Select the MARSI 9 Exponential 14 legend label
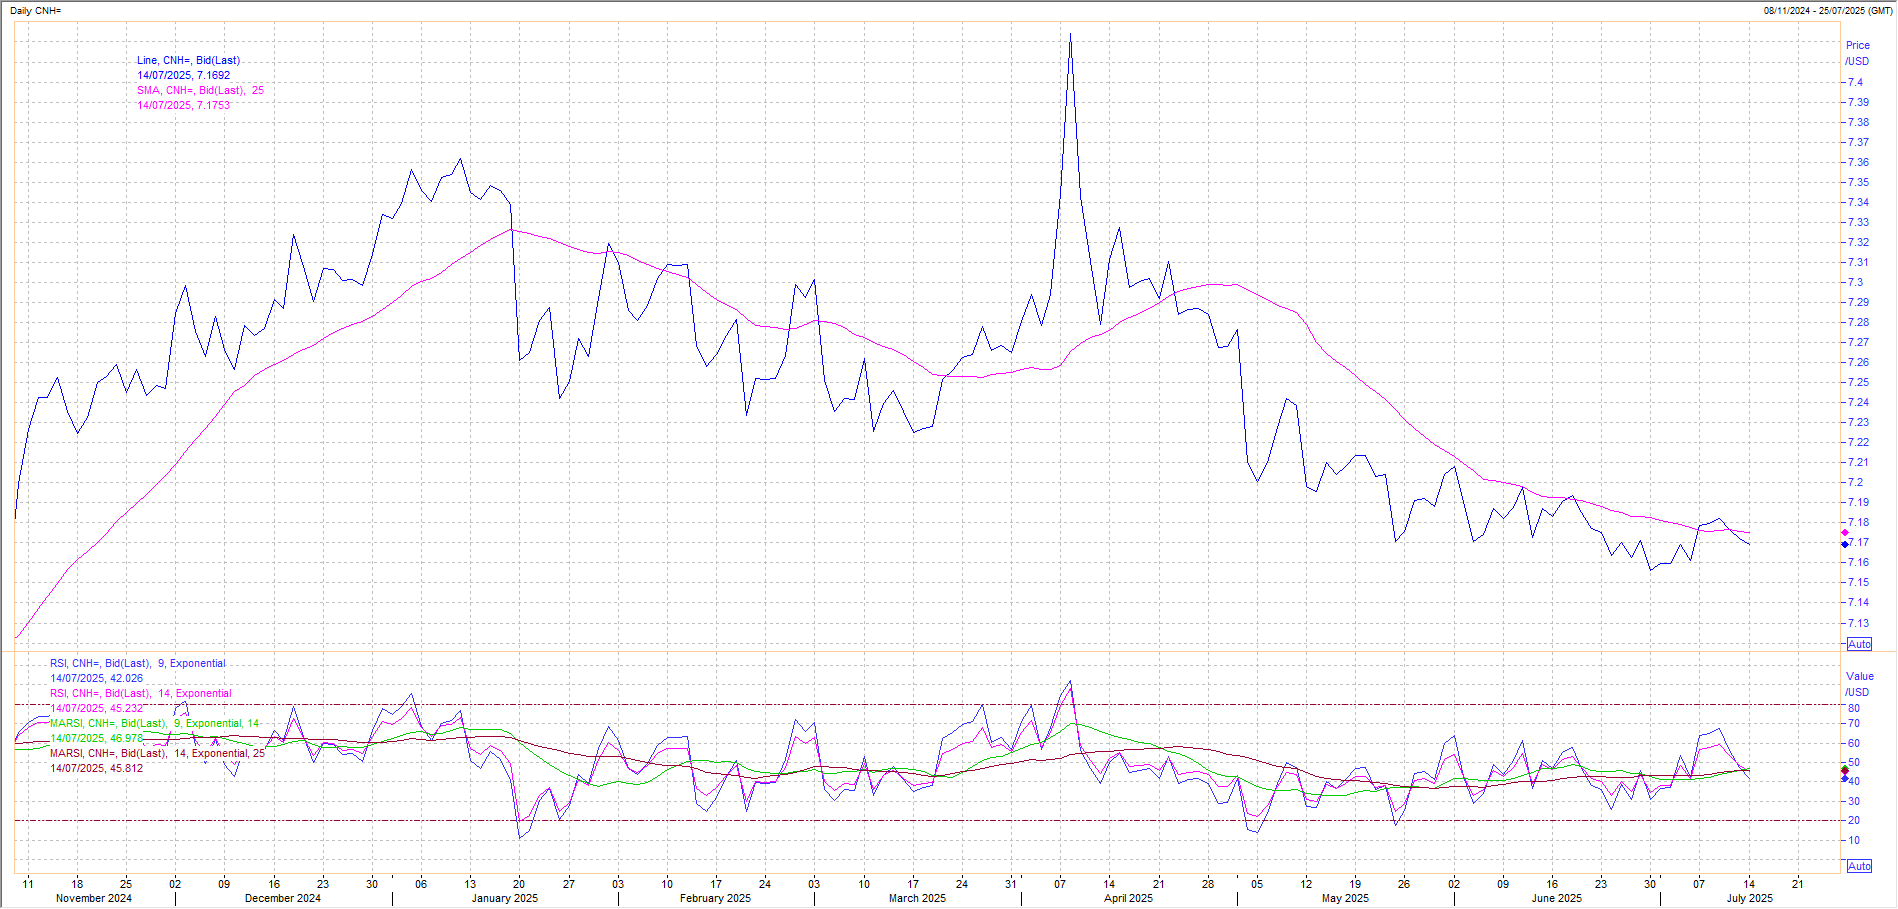This screenshot has height=909, width=1898. (155, 723)
